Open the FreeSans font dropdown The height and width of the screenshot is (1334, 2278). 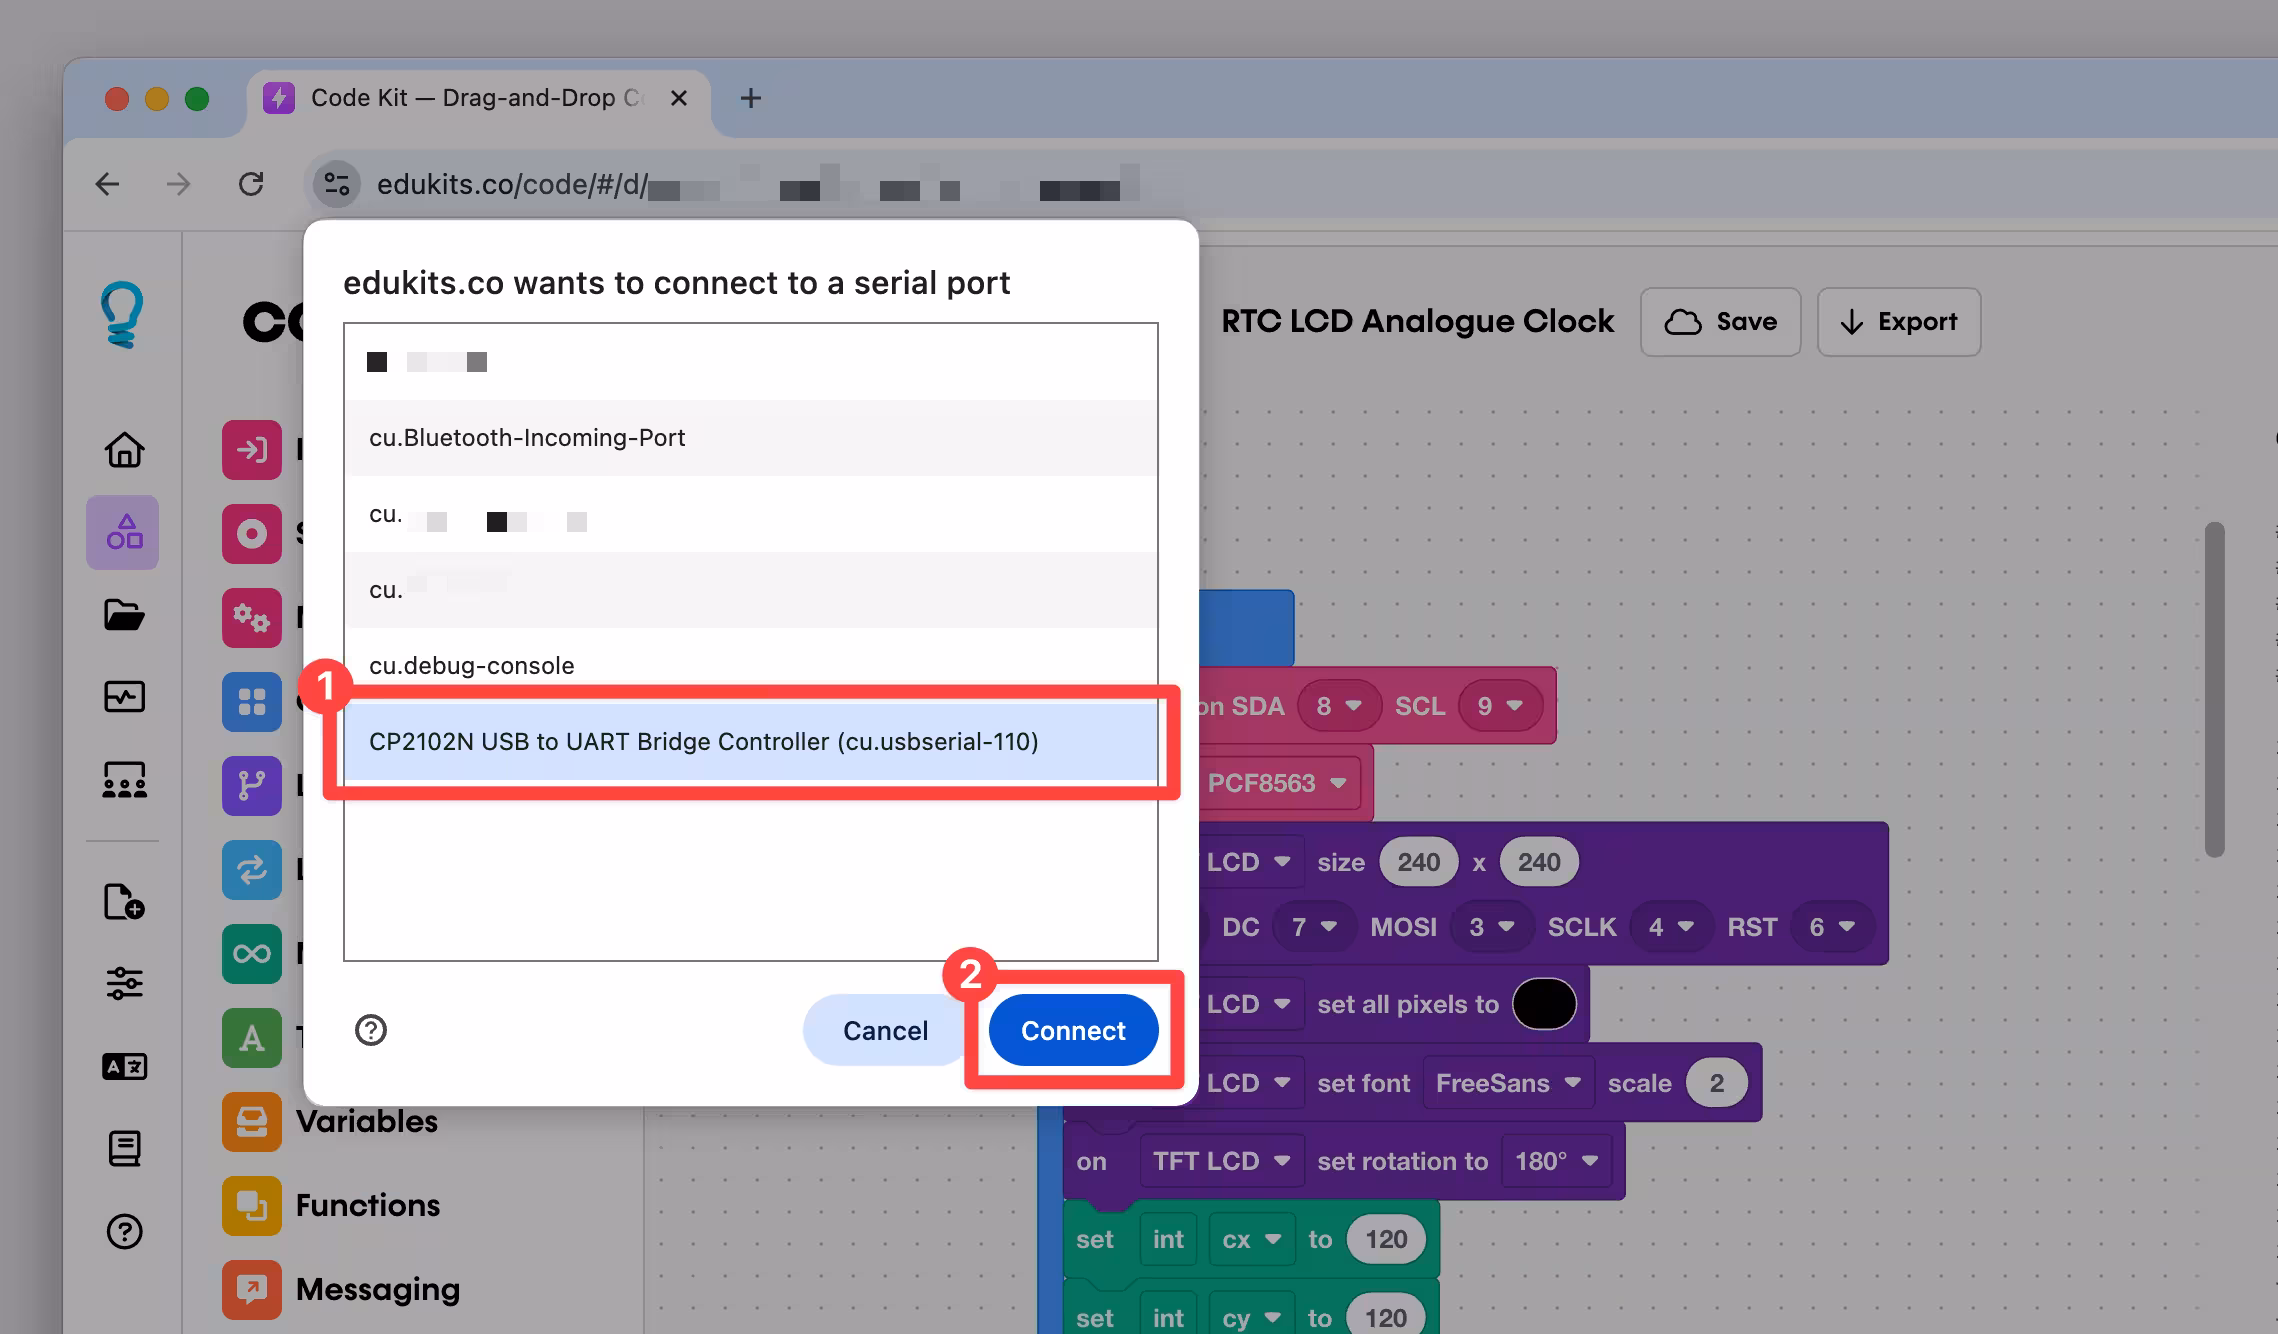tap(1508, 1083)
